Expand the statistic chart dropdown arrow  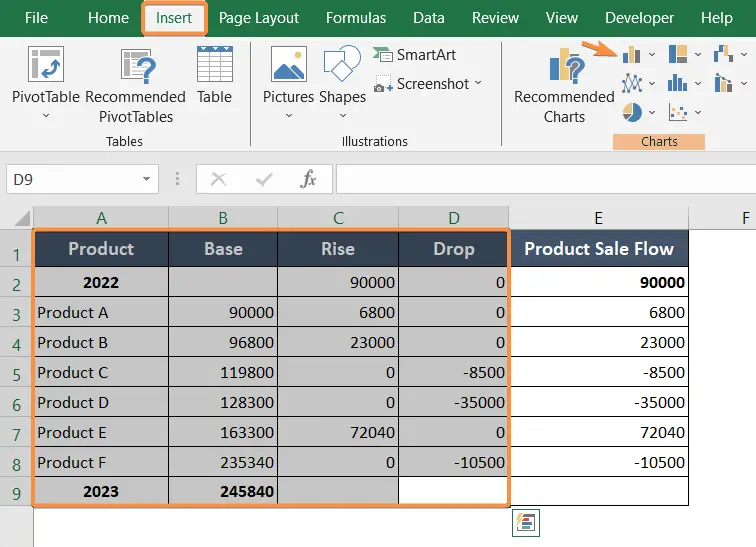tap(698, 83)
